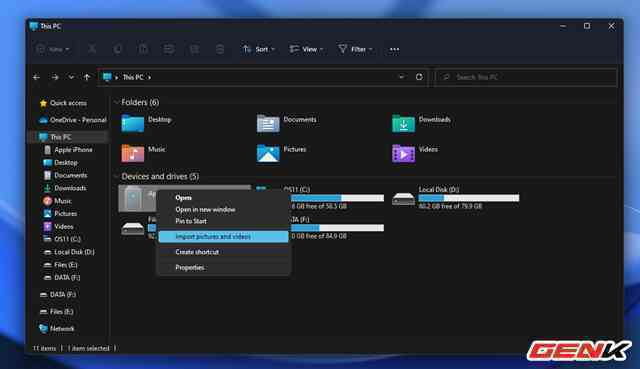The height and width of the screenshot is (369, 640).
Task: Go up one level arrow
Action: (87, 77)
